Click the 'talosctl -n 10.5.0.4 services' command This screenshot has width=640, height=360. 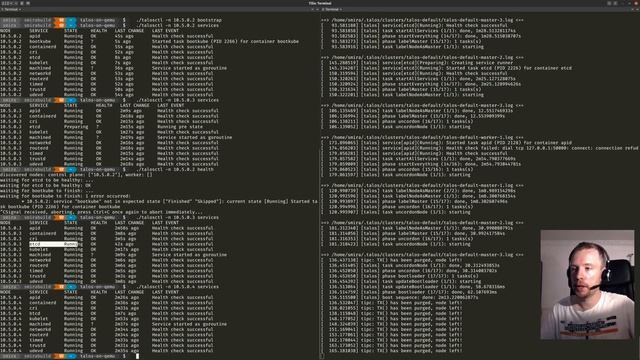click(x=177, y=287)
